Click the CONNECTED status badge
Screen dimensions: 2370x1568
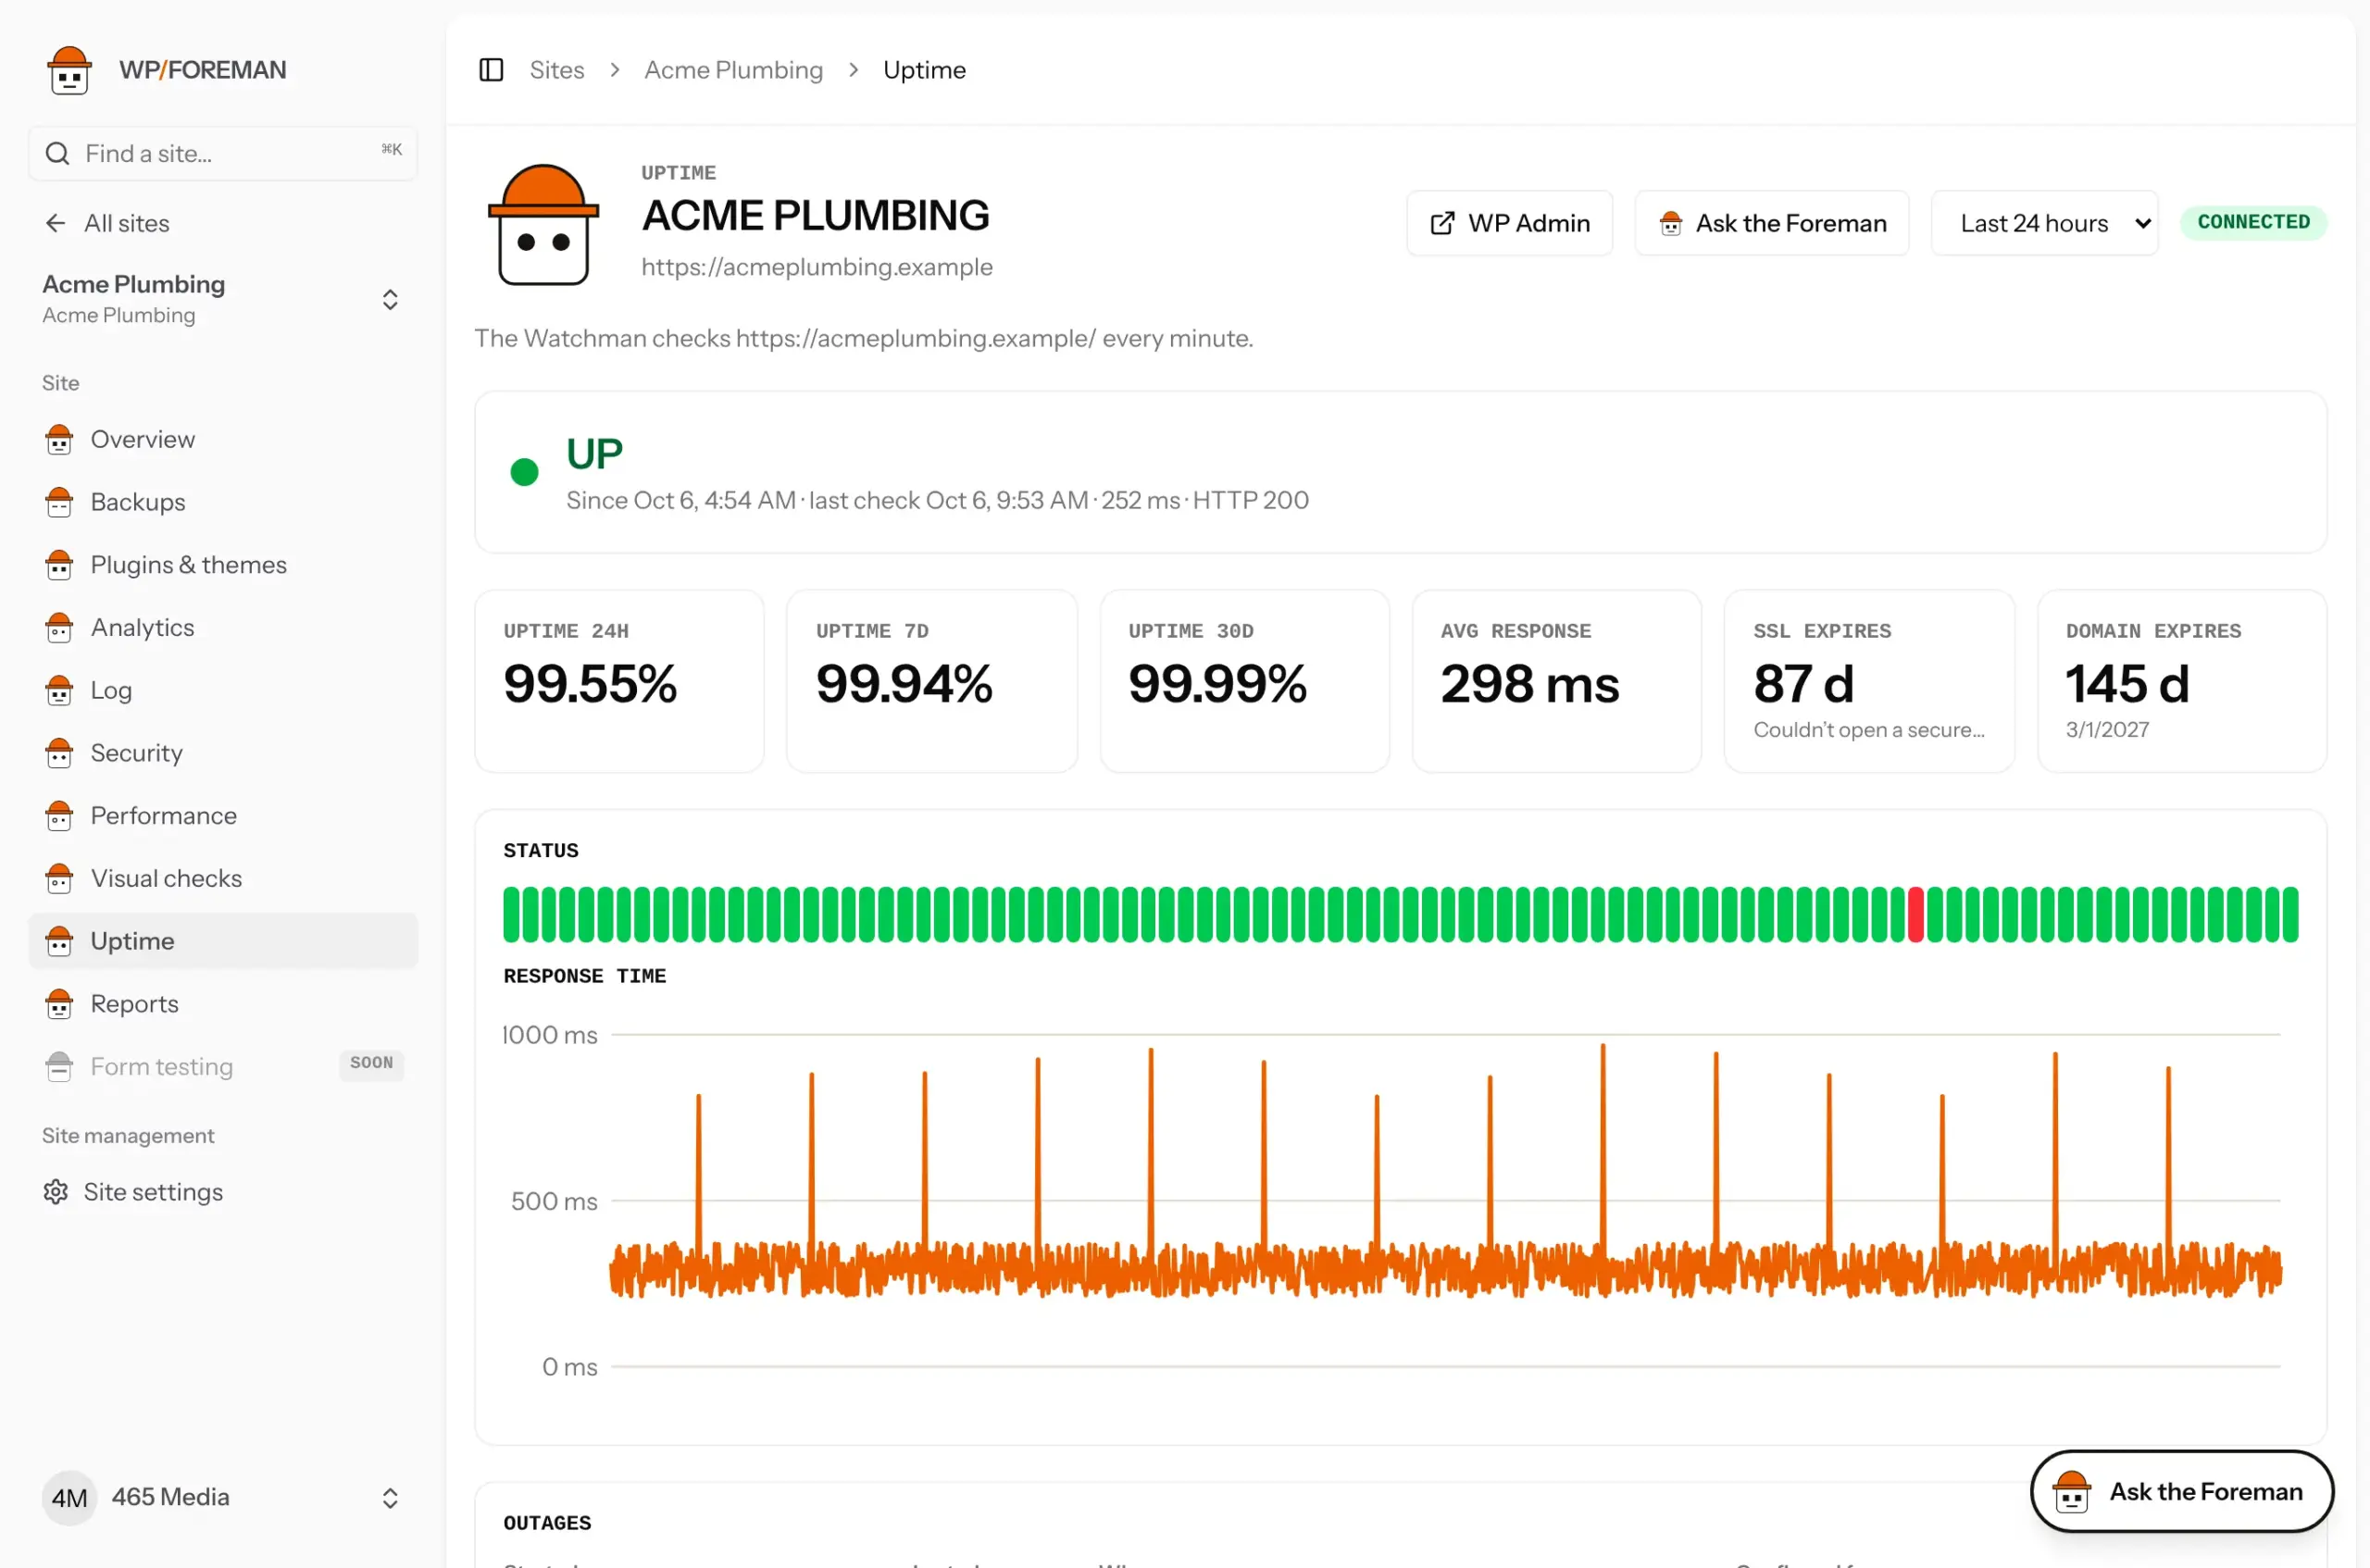click(x=2253, y=222)
